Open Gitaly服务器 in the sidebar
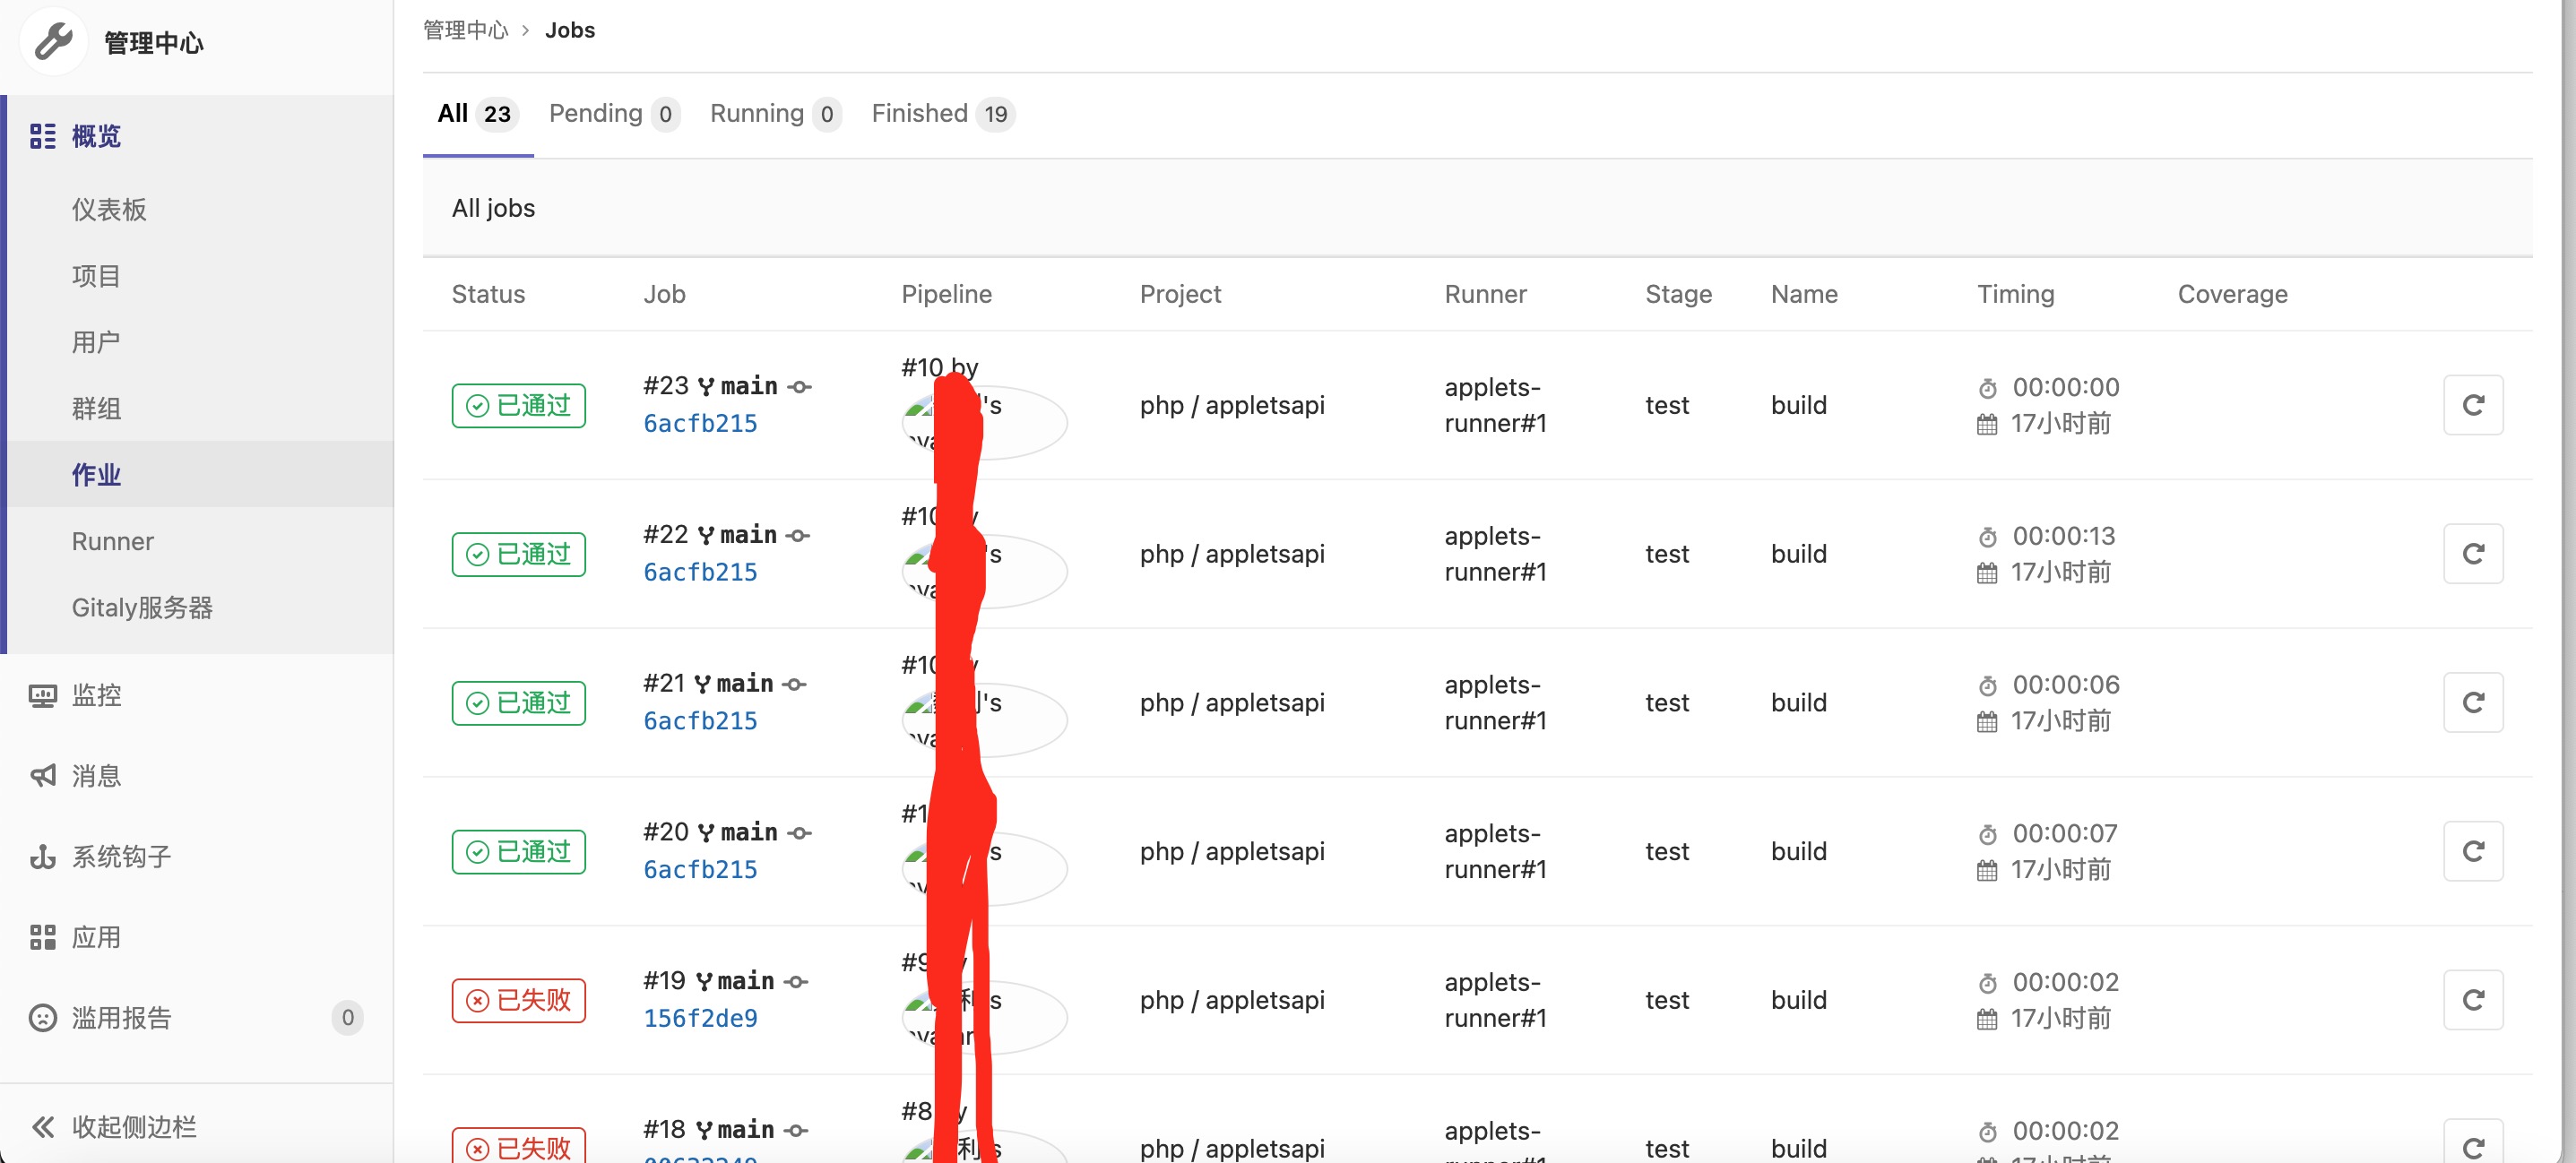Viewport: 2576px width, 1163px height. (142, 608)
